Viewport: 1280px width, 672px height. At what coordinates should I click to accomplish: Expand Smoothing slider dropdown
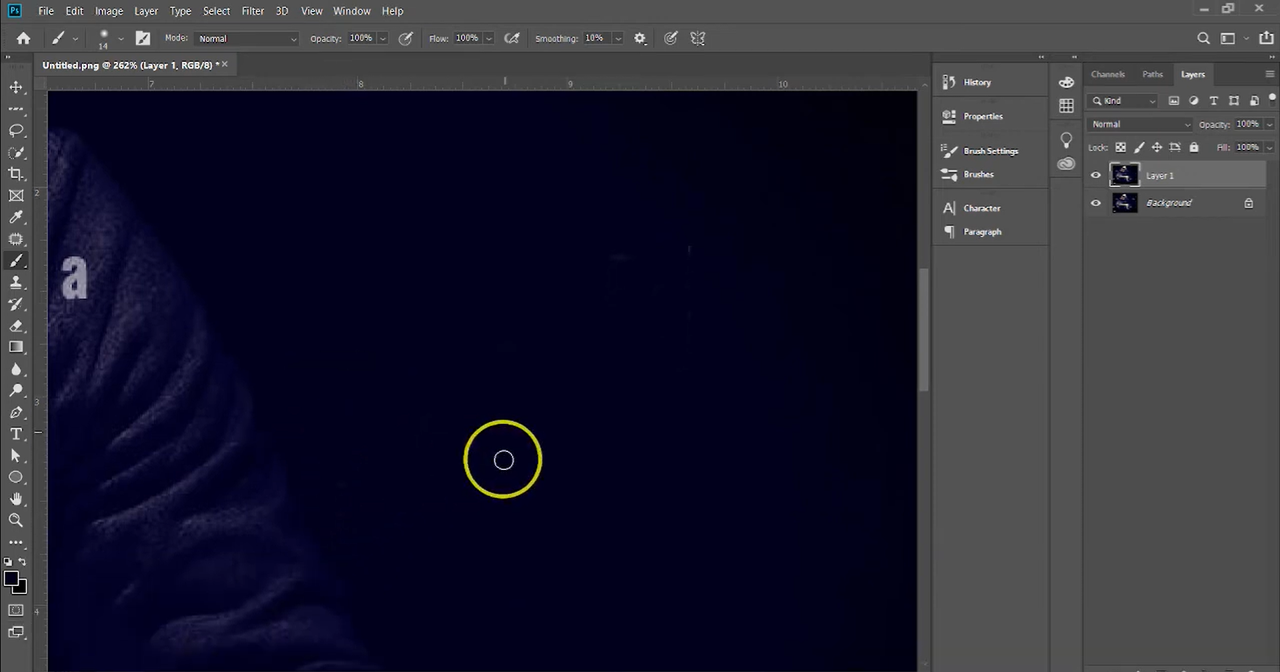617,38
